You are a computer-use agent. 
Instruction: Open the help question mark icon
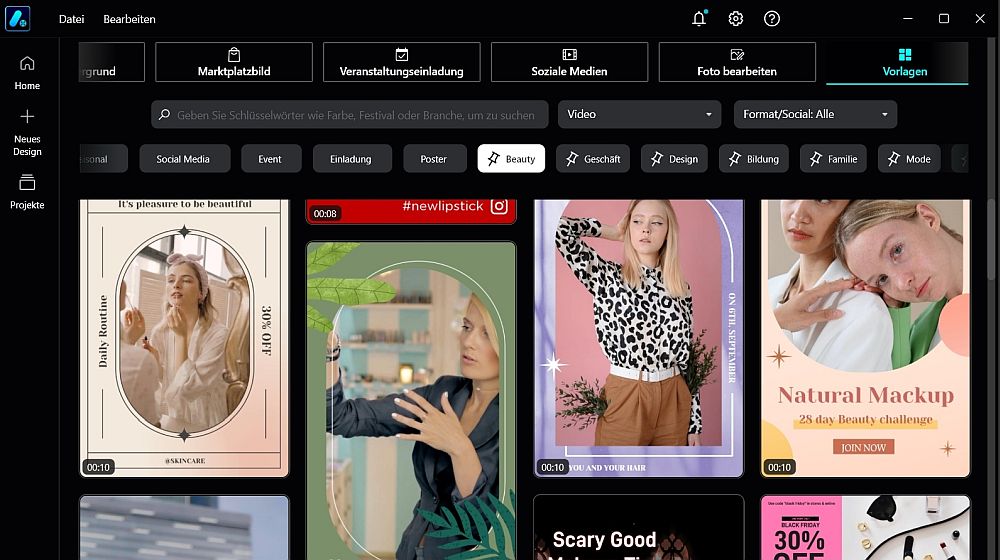[x=772, y=18]
